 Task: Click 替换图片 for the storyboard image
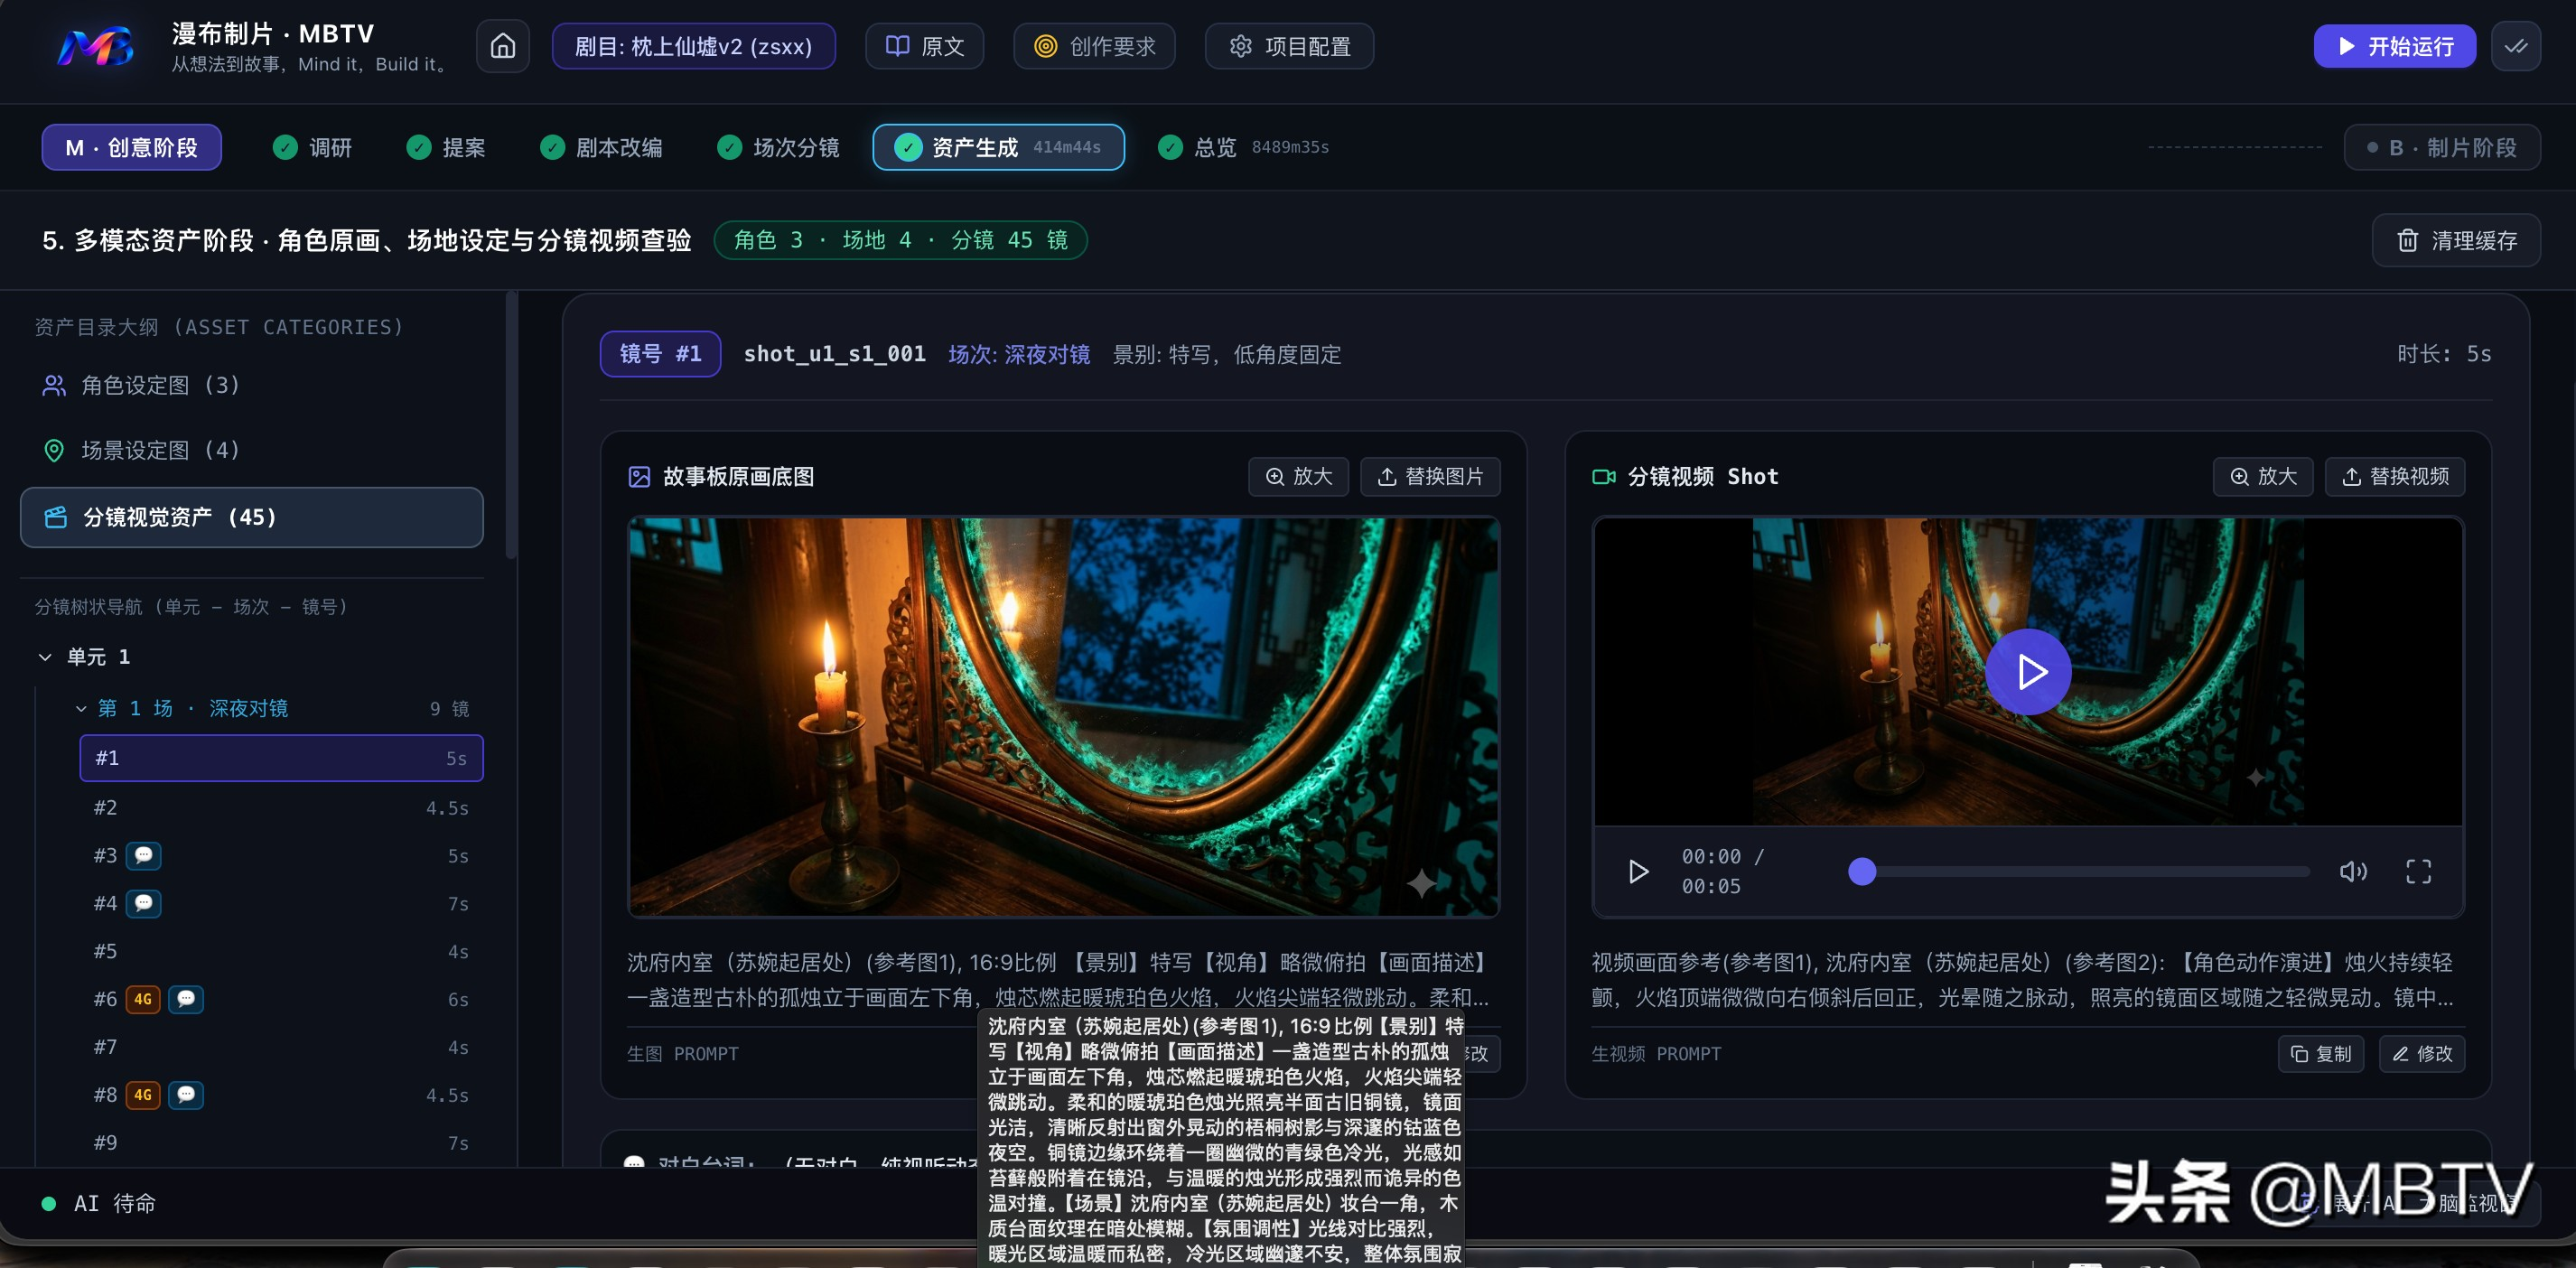tap(1430, 476)
